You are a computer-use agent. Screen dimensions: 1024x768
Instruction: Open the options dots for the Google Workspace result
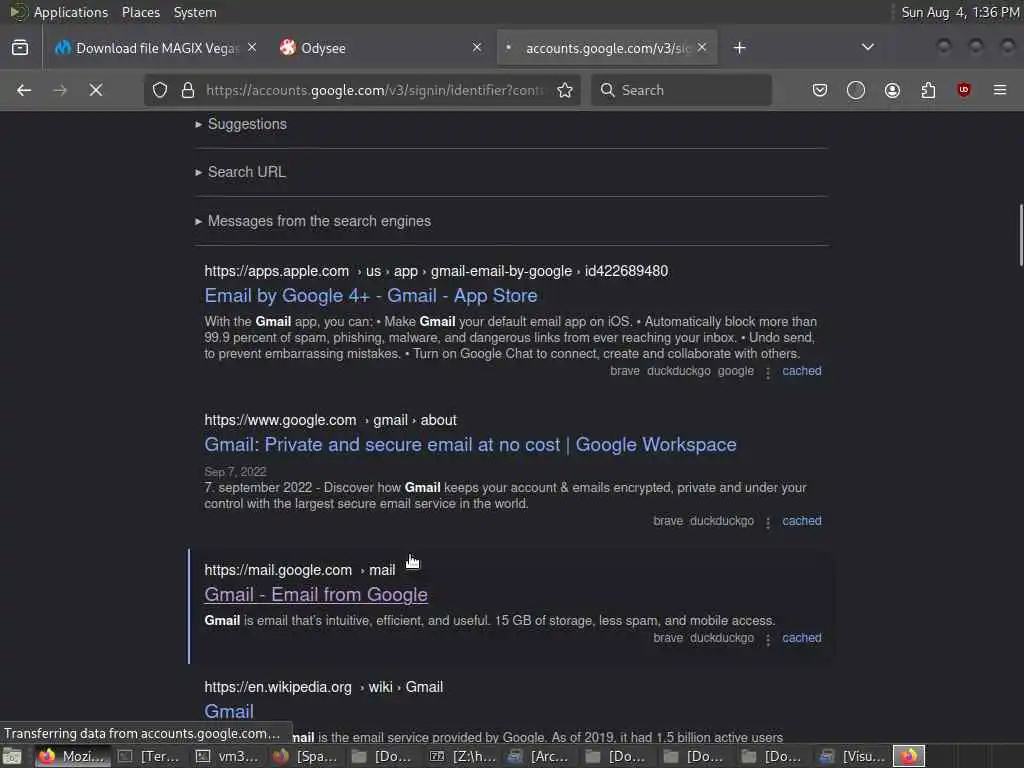768,522
